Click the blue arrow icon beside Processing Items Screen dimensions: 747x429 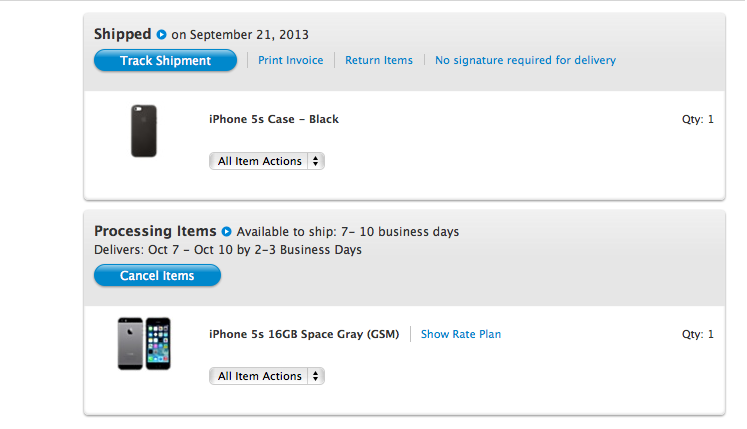click(x=227, y=232)
